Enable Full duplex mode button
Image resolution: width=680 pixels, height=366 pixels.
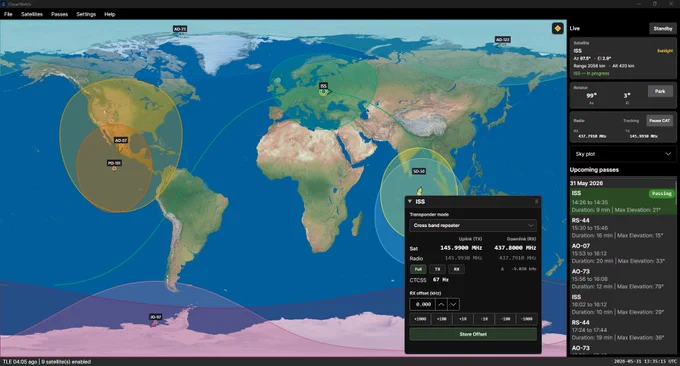point(418,269)
